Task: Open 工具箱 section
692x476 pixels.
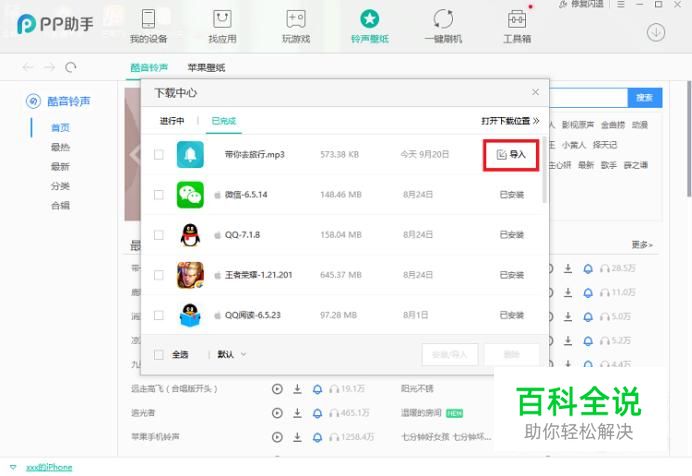Action: (517, 26)
